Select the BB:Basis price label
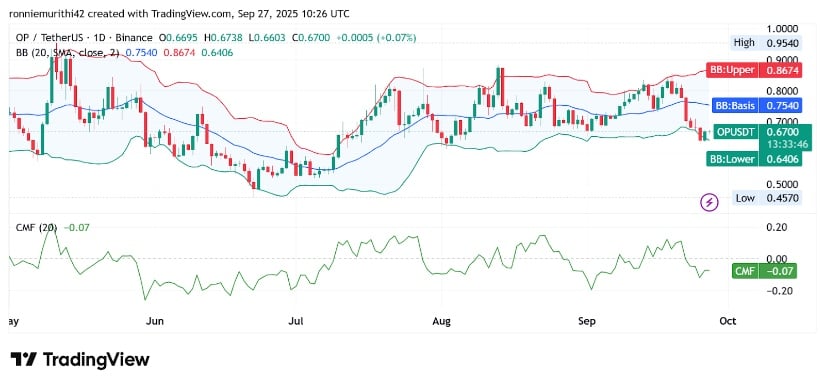This screenshot has height=386, width=825. coord(757,106)
